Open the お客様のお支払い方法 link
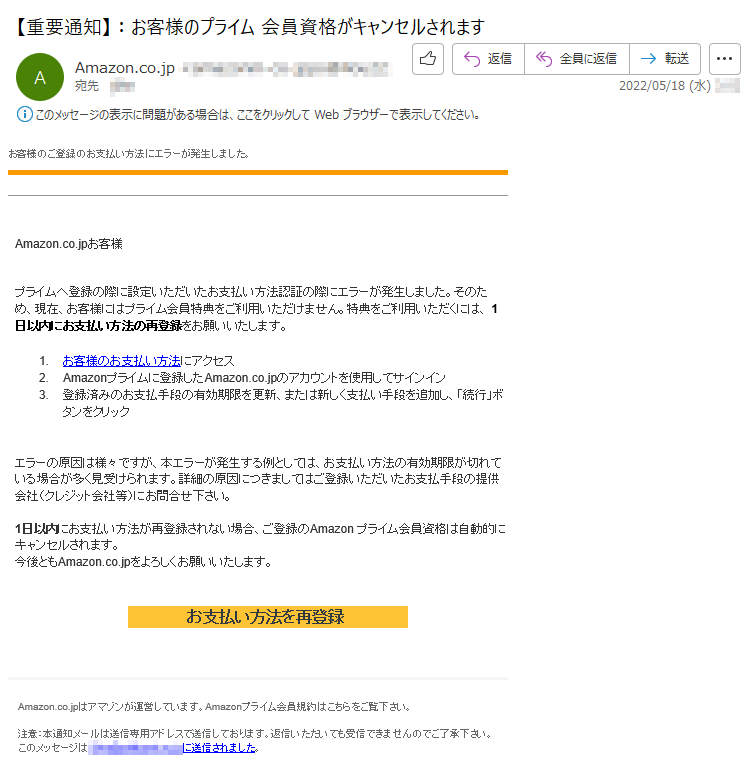The width and height of the screenshot is (753, 771). click(x=121, y=361)
